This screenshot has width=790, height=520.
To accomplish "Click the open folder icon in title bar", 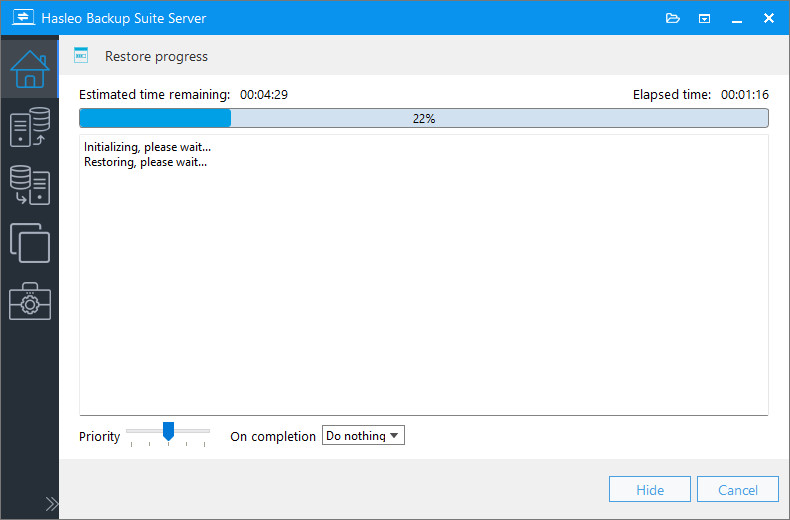I will click(x=673, y=18).
